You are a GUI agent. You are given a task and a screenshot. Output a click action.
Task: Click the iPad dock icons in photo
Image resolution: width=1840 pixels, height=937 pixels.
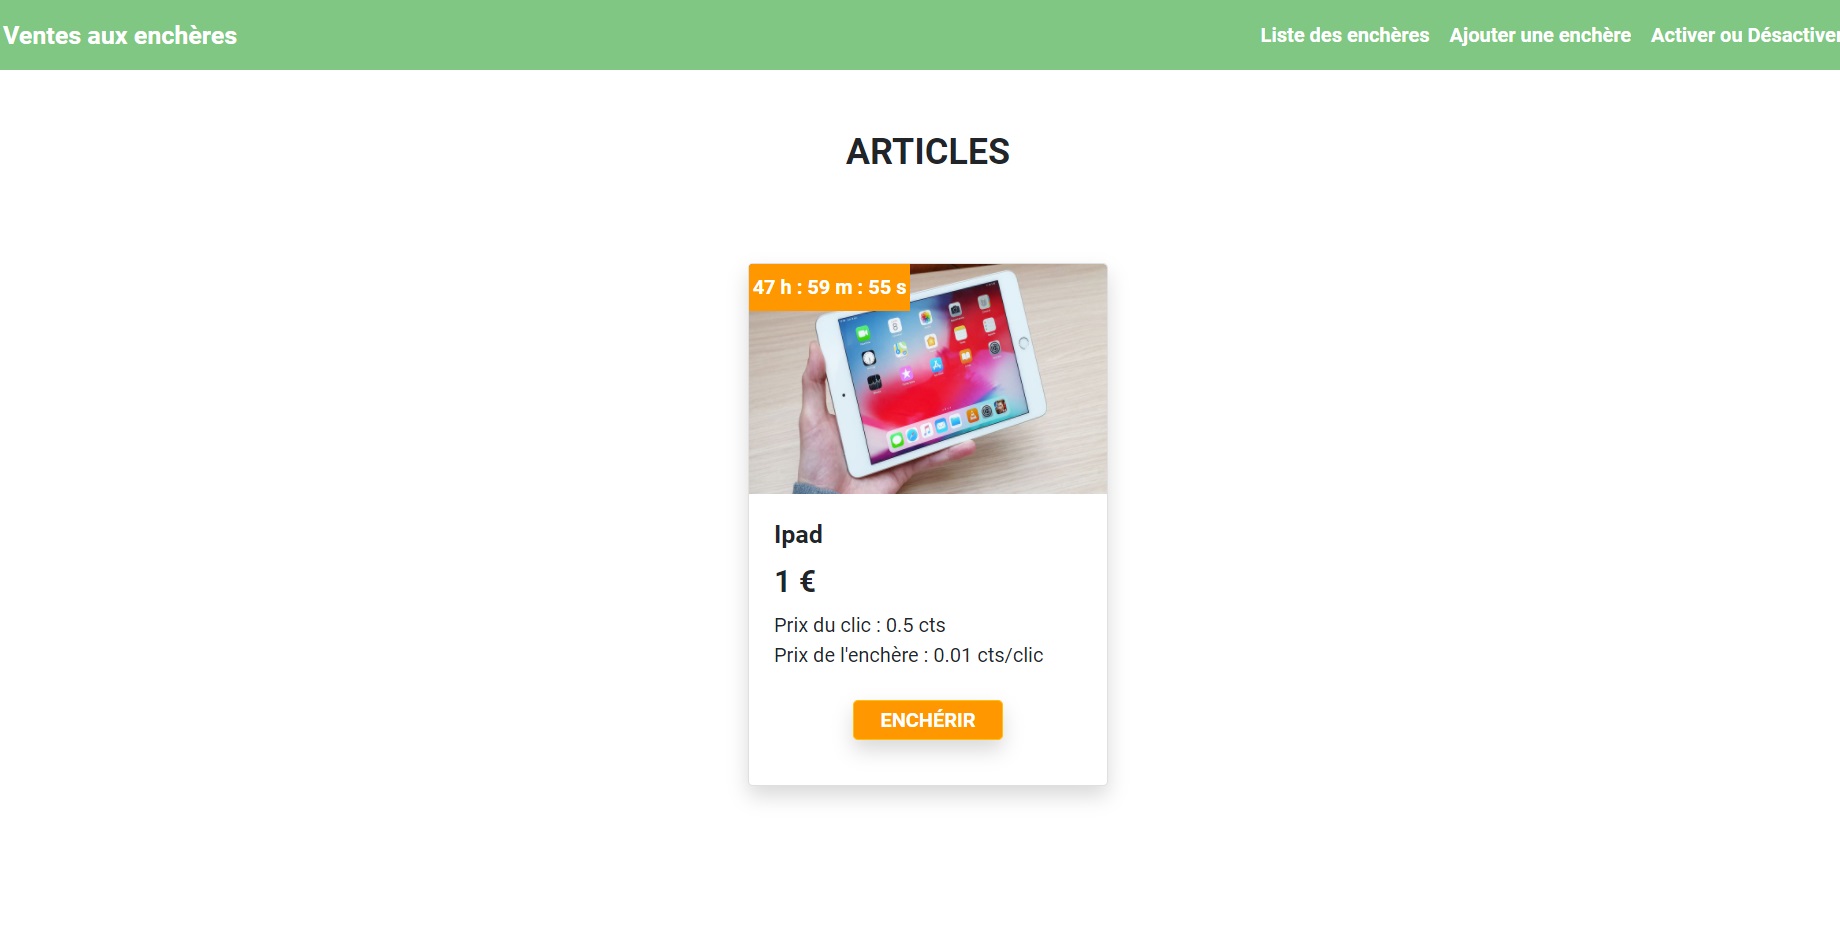pos(948,424)
